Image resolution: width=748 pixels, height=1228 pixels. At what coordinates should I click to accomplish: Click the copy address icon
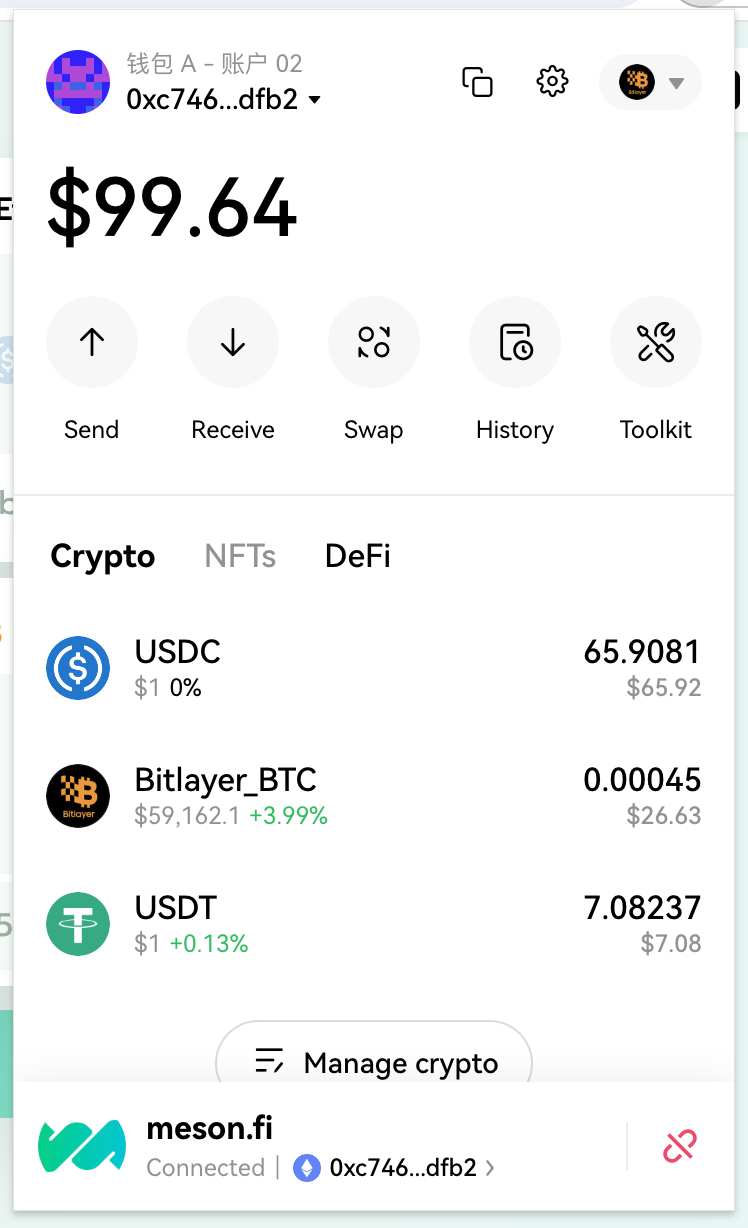coord(477,82)
